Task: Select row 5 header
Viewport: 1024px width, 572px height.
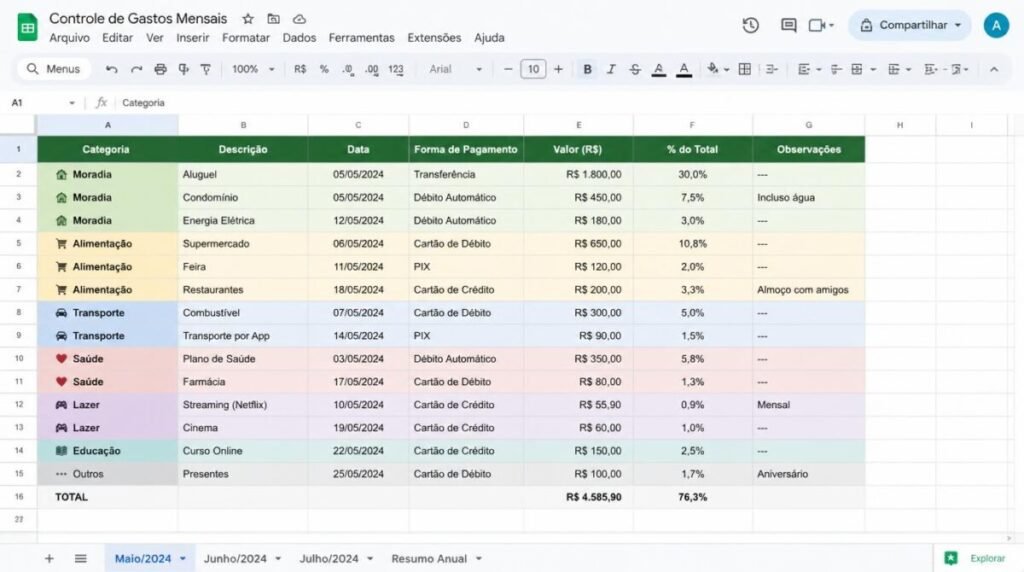Action: click(x=18, y=244)
